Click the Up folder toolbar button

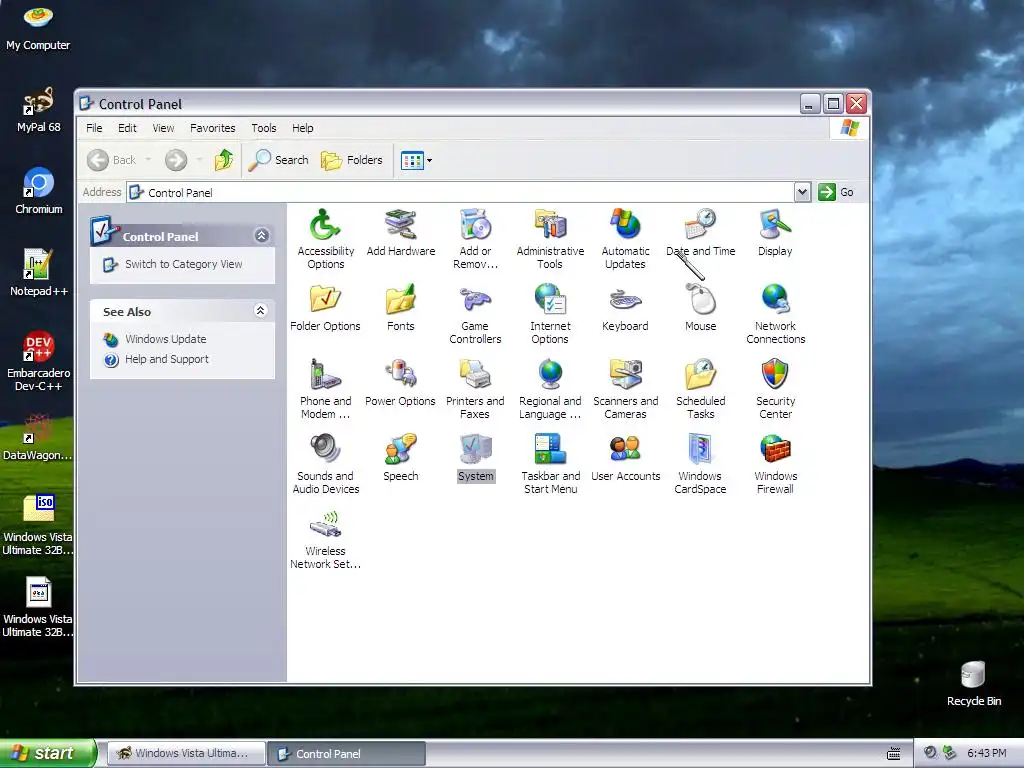click(x=223, y=160)
